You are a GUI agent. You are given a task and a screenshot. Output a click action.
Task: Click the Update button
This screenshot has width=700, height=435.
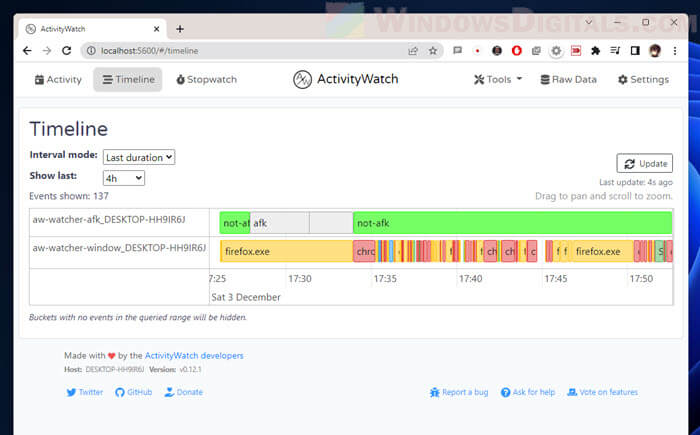click(645, 163)
